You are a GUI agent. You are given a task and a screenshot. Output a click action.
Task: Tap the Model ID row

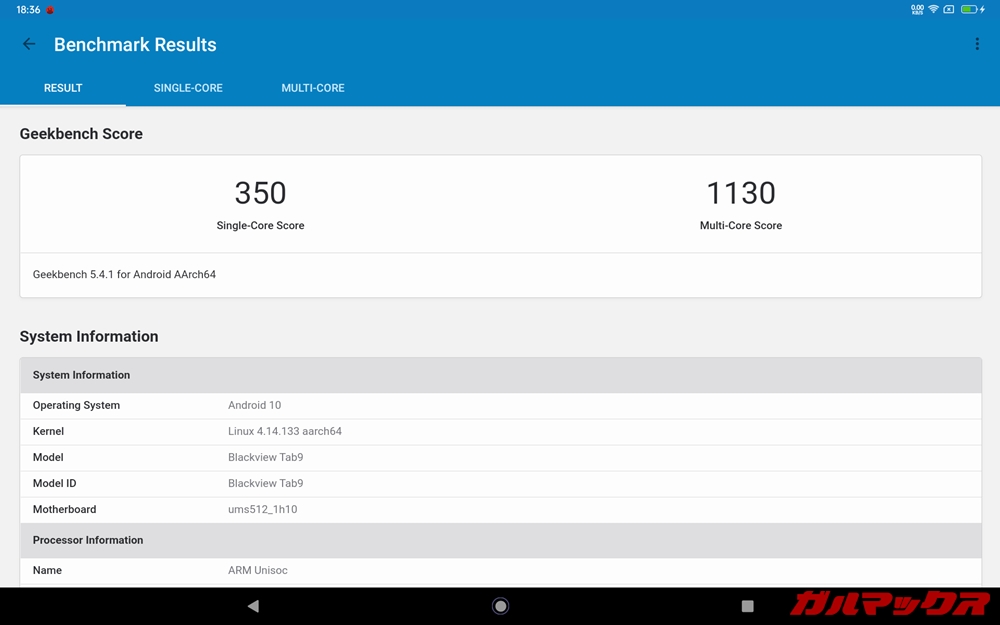[x=500, y=483]
